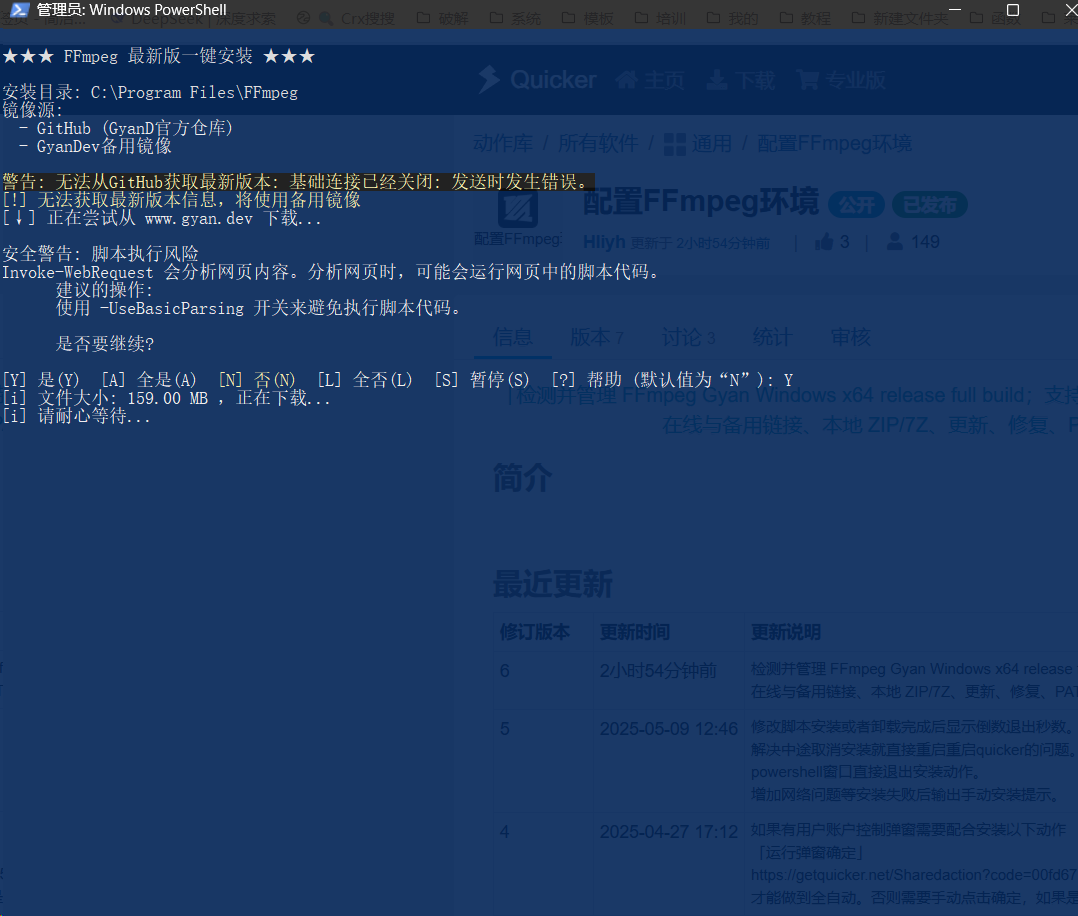Go to 动作库 in the breadcrumb

503,143
